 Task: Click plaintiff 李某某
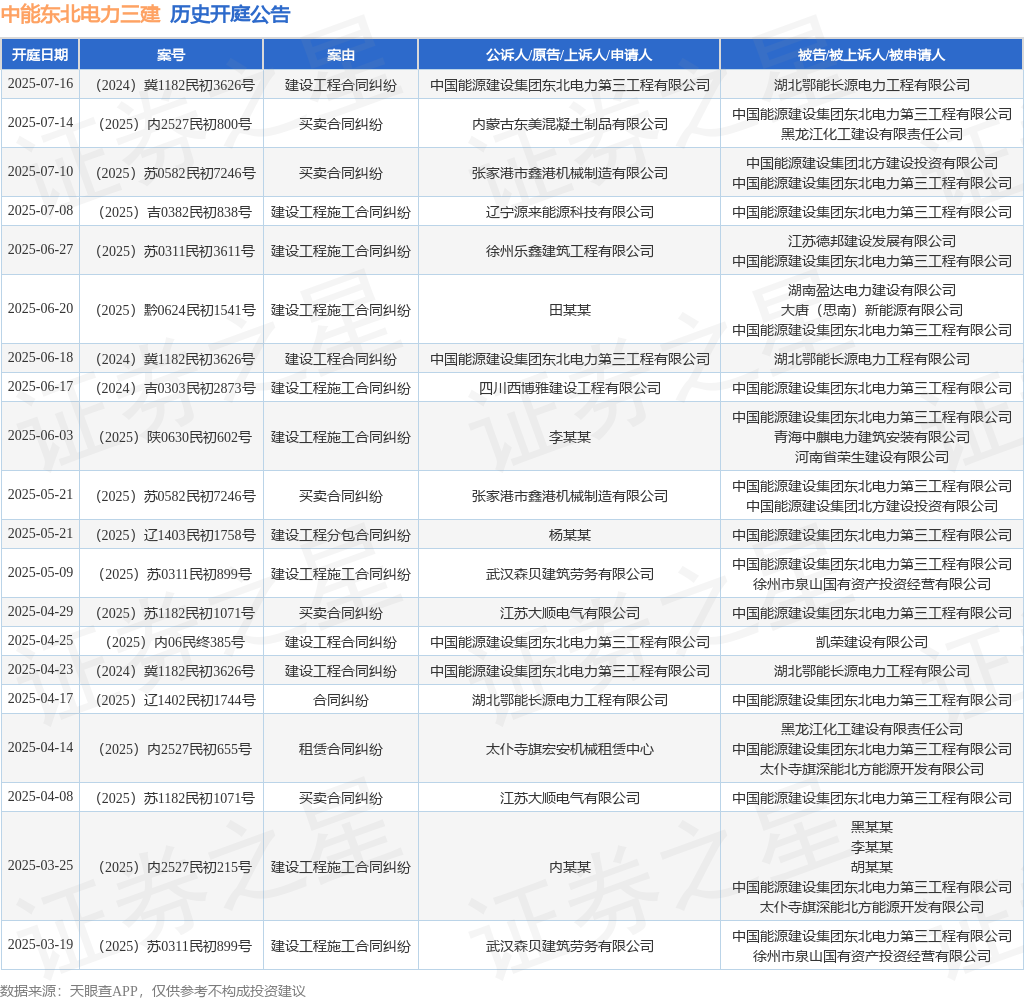pyautogui.click(x=569, y=437)
